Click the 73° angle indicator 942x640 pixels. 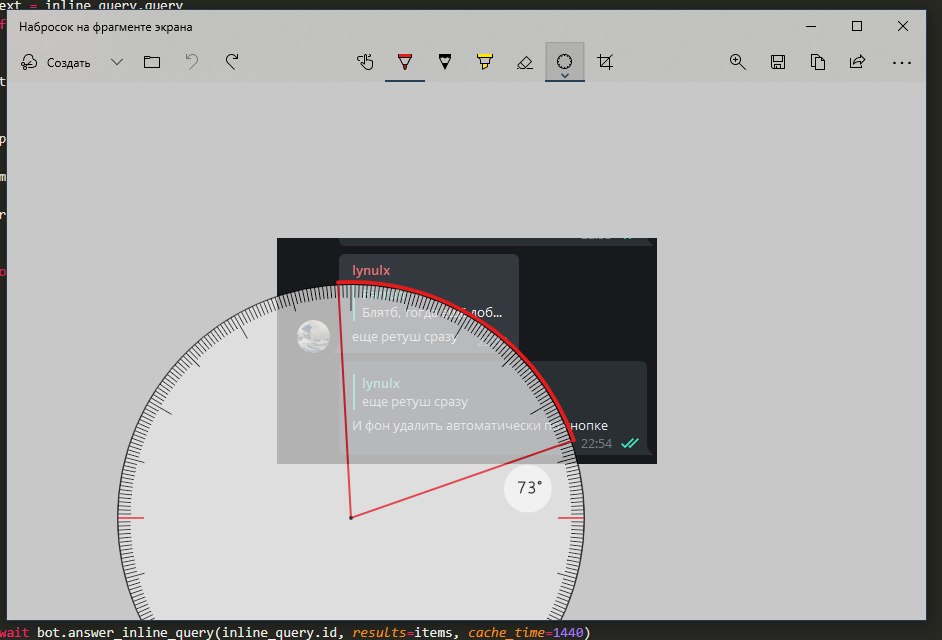coord(528,488)
